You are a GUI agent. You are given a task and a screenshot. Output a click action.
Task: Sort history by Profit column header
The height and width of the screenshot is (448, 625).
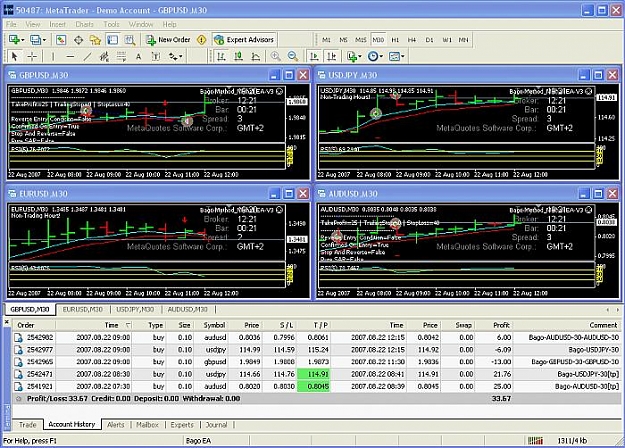[495, 325]
